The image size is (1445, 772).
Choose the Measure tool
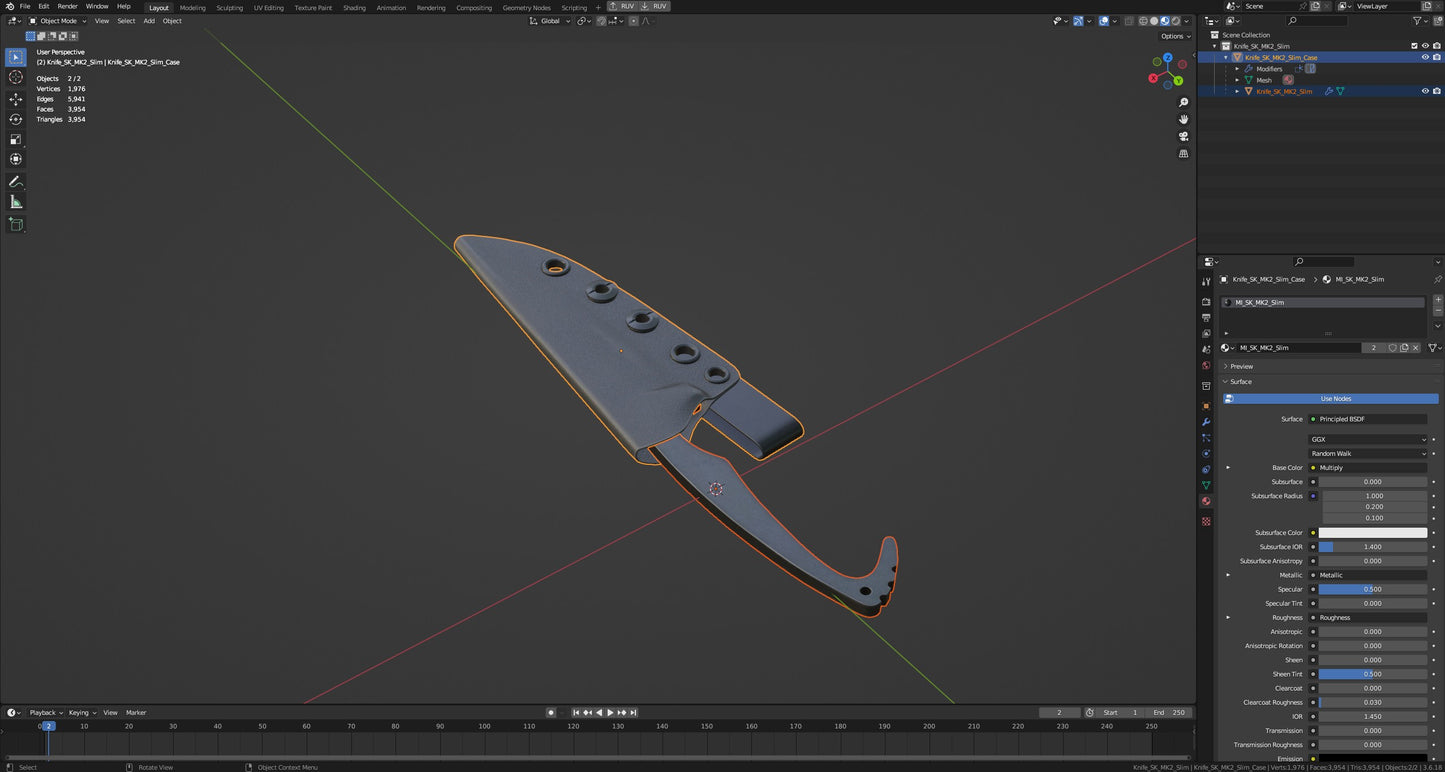(16, 202)
